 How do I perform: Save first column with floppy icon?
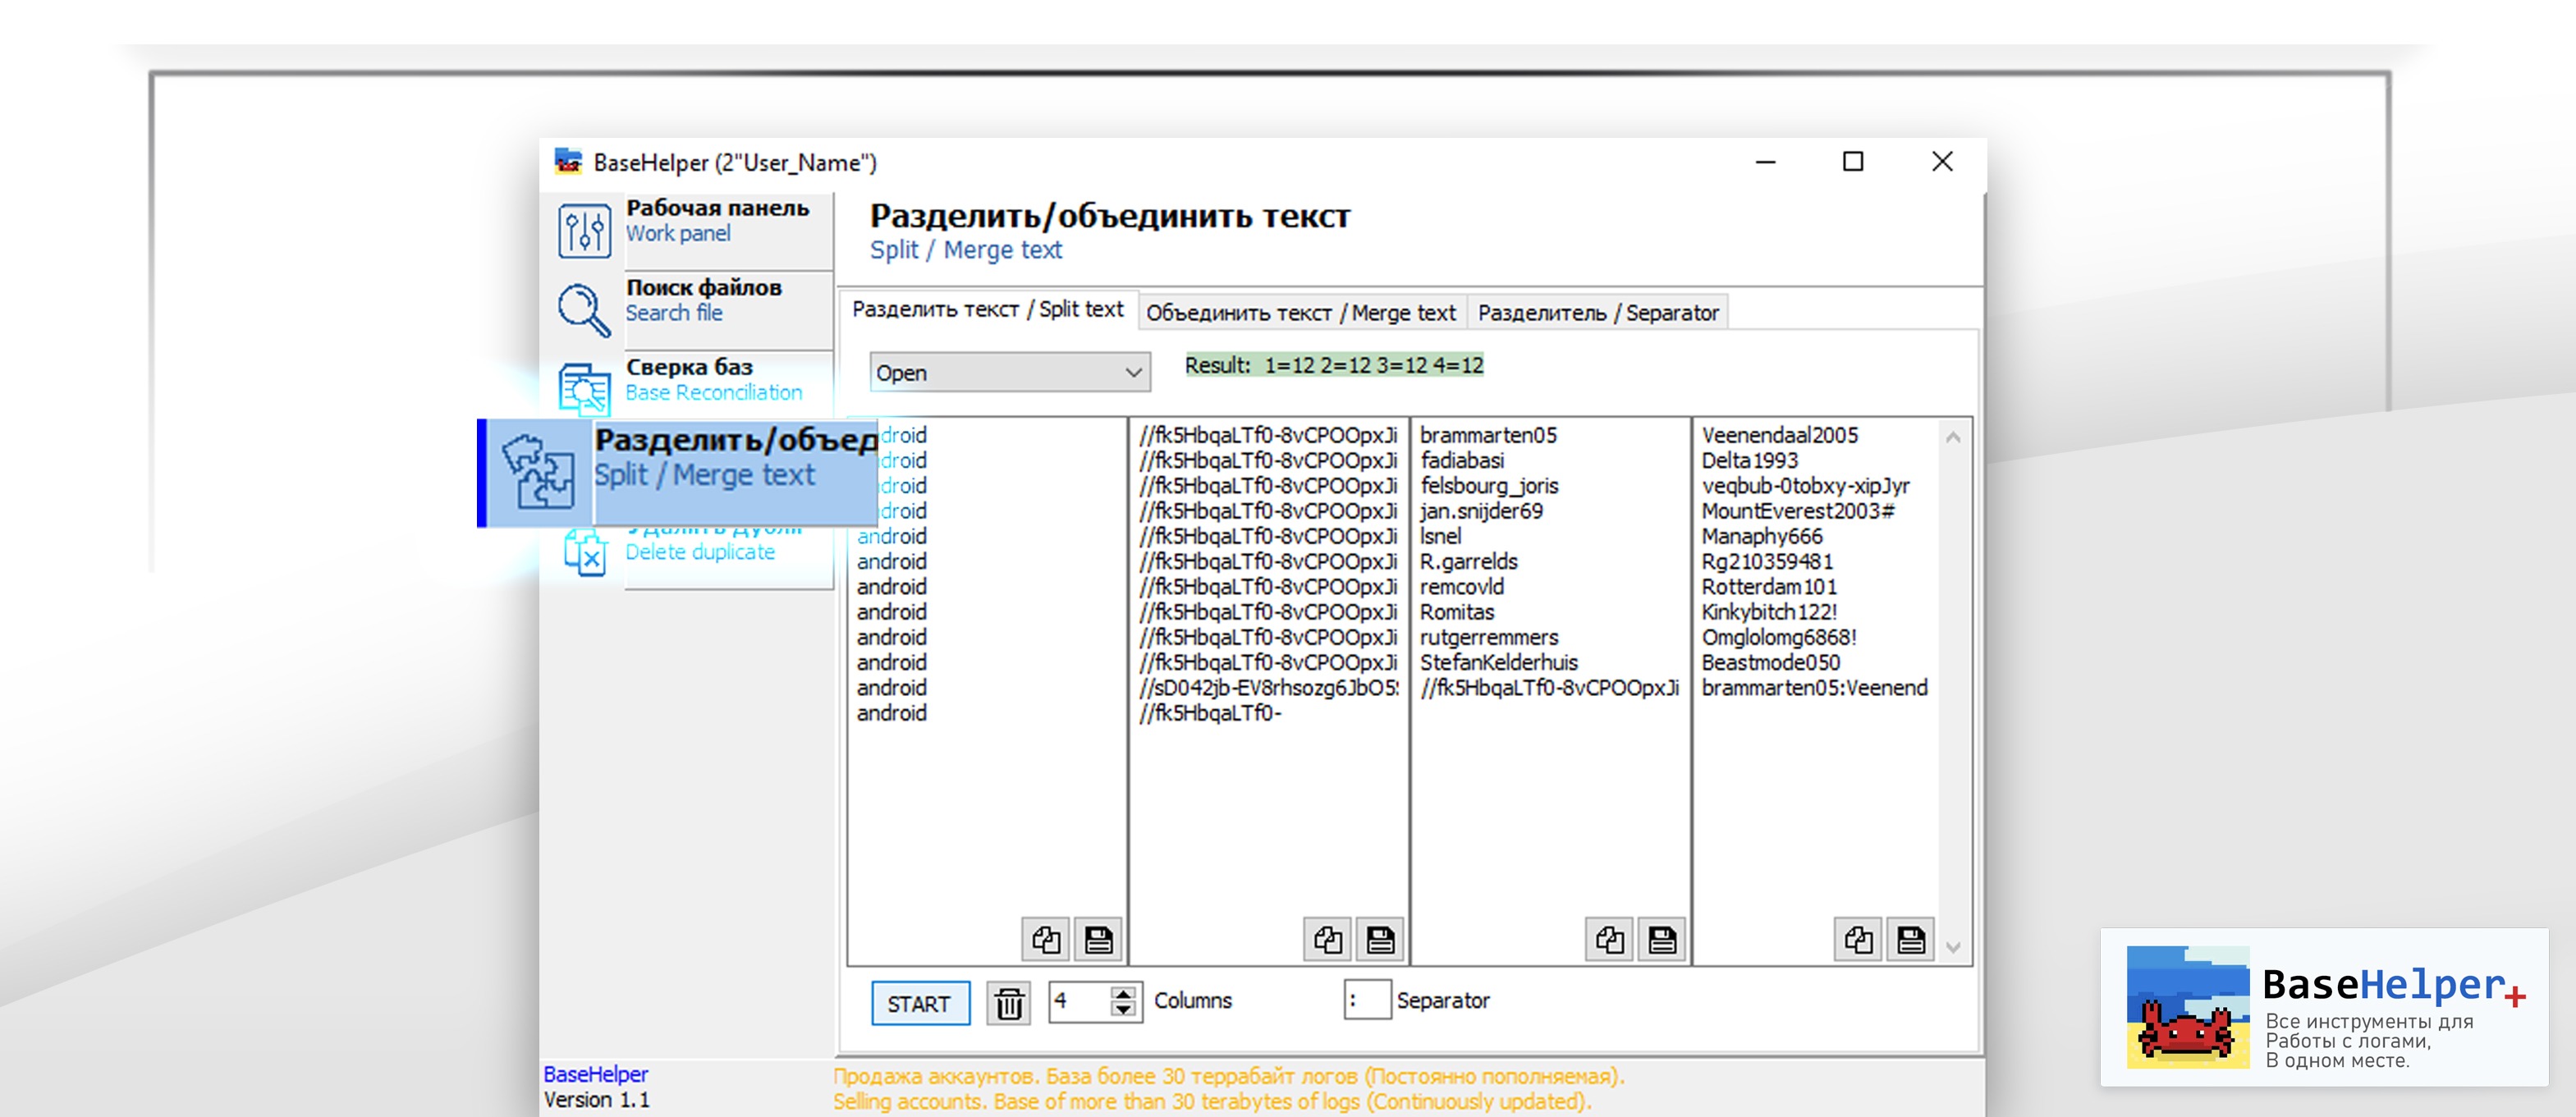1098,939
